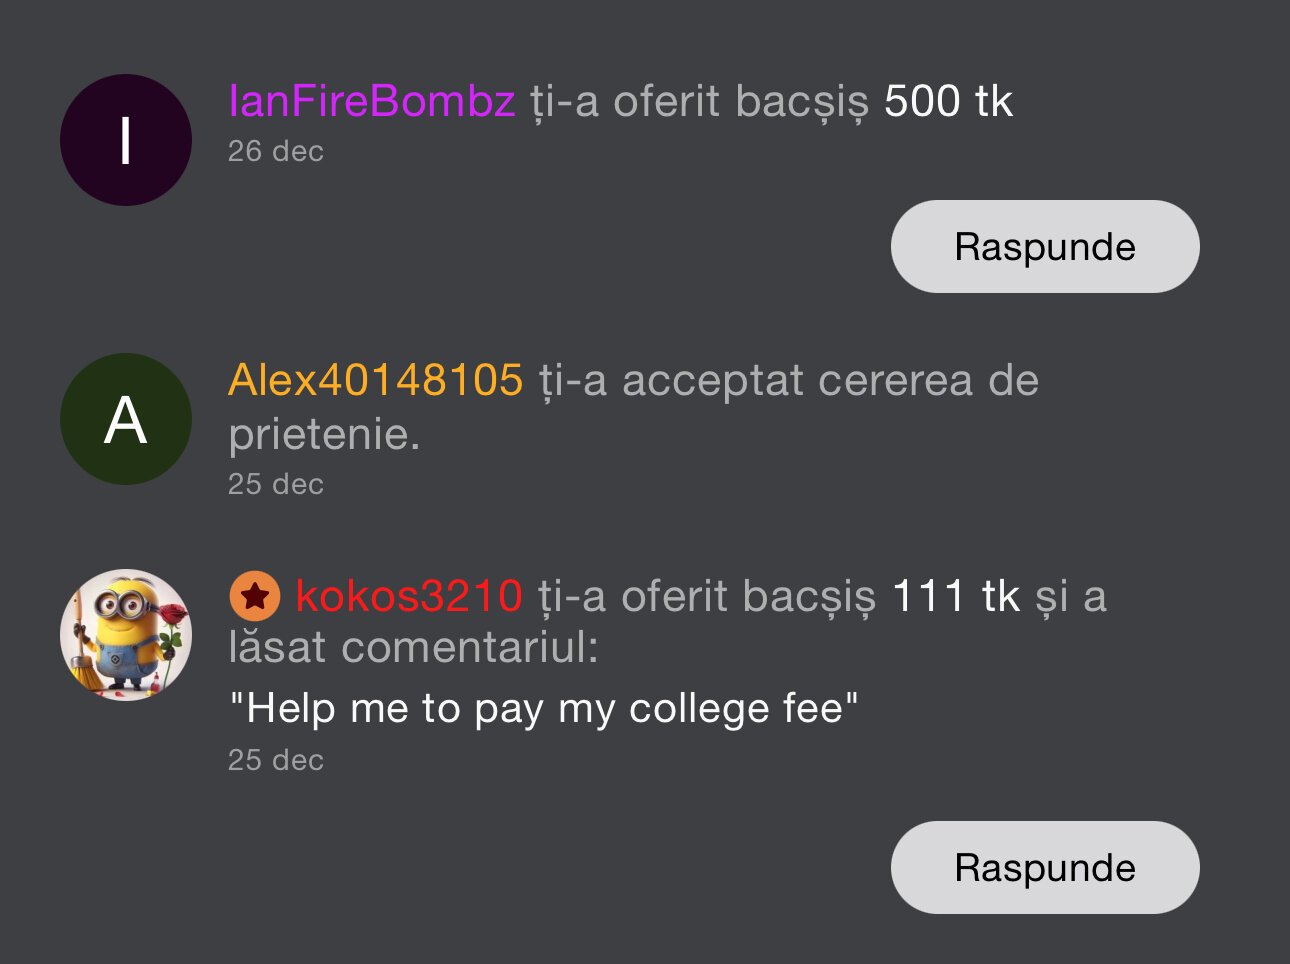The width and height of the screenshot is (1290, 964).
Task: Open IanFireBombz's profile via the username
Action: [x=371, y=101]
